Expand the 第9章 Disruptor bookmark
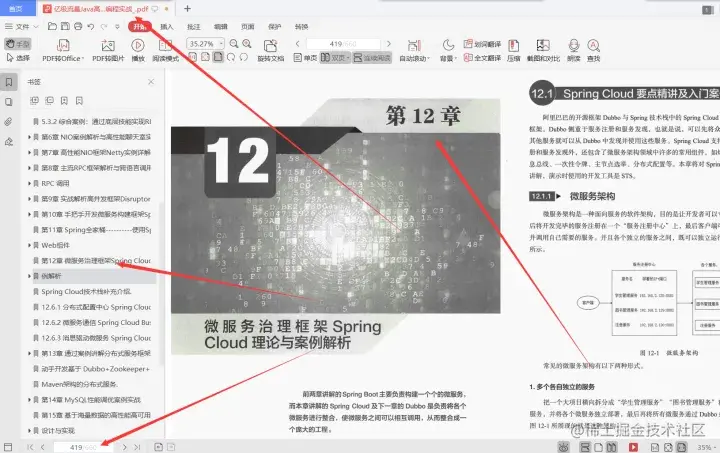The height and width of the screenshot is (453, 720). (x=29, y=199)
